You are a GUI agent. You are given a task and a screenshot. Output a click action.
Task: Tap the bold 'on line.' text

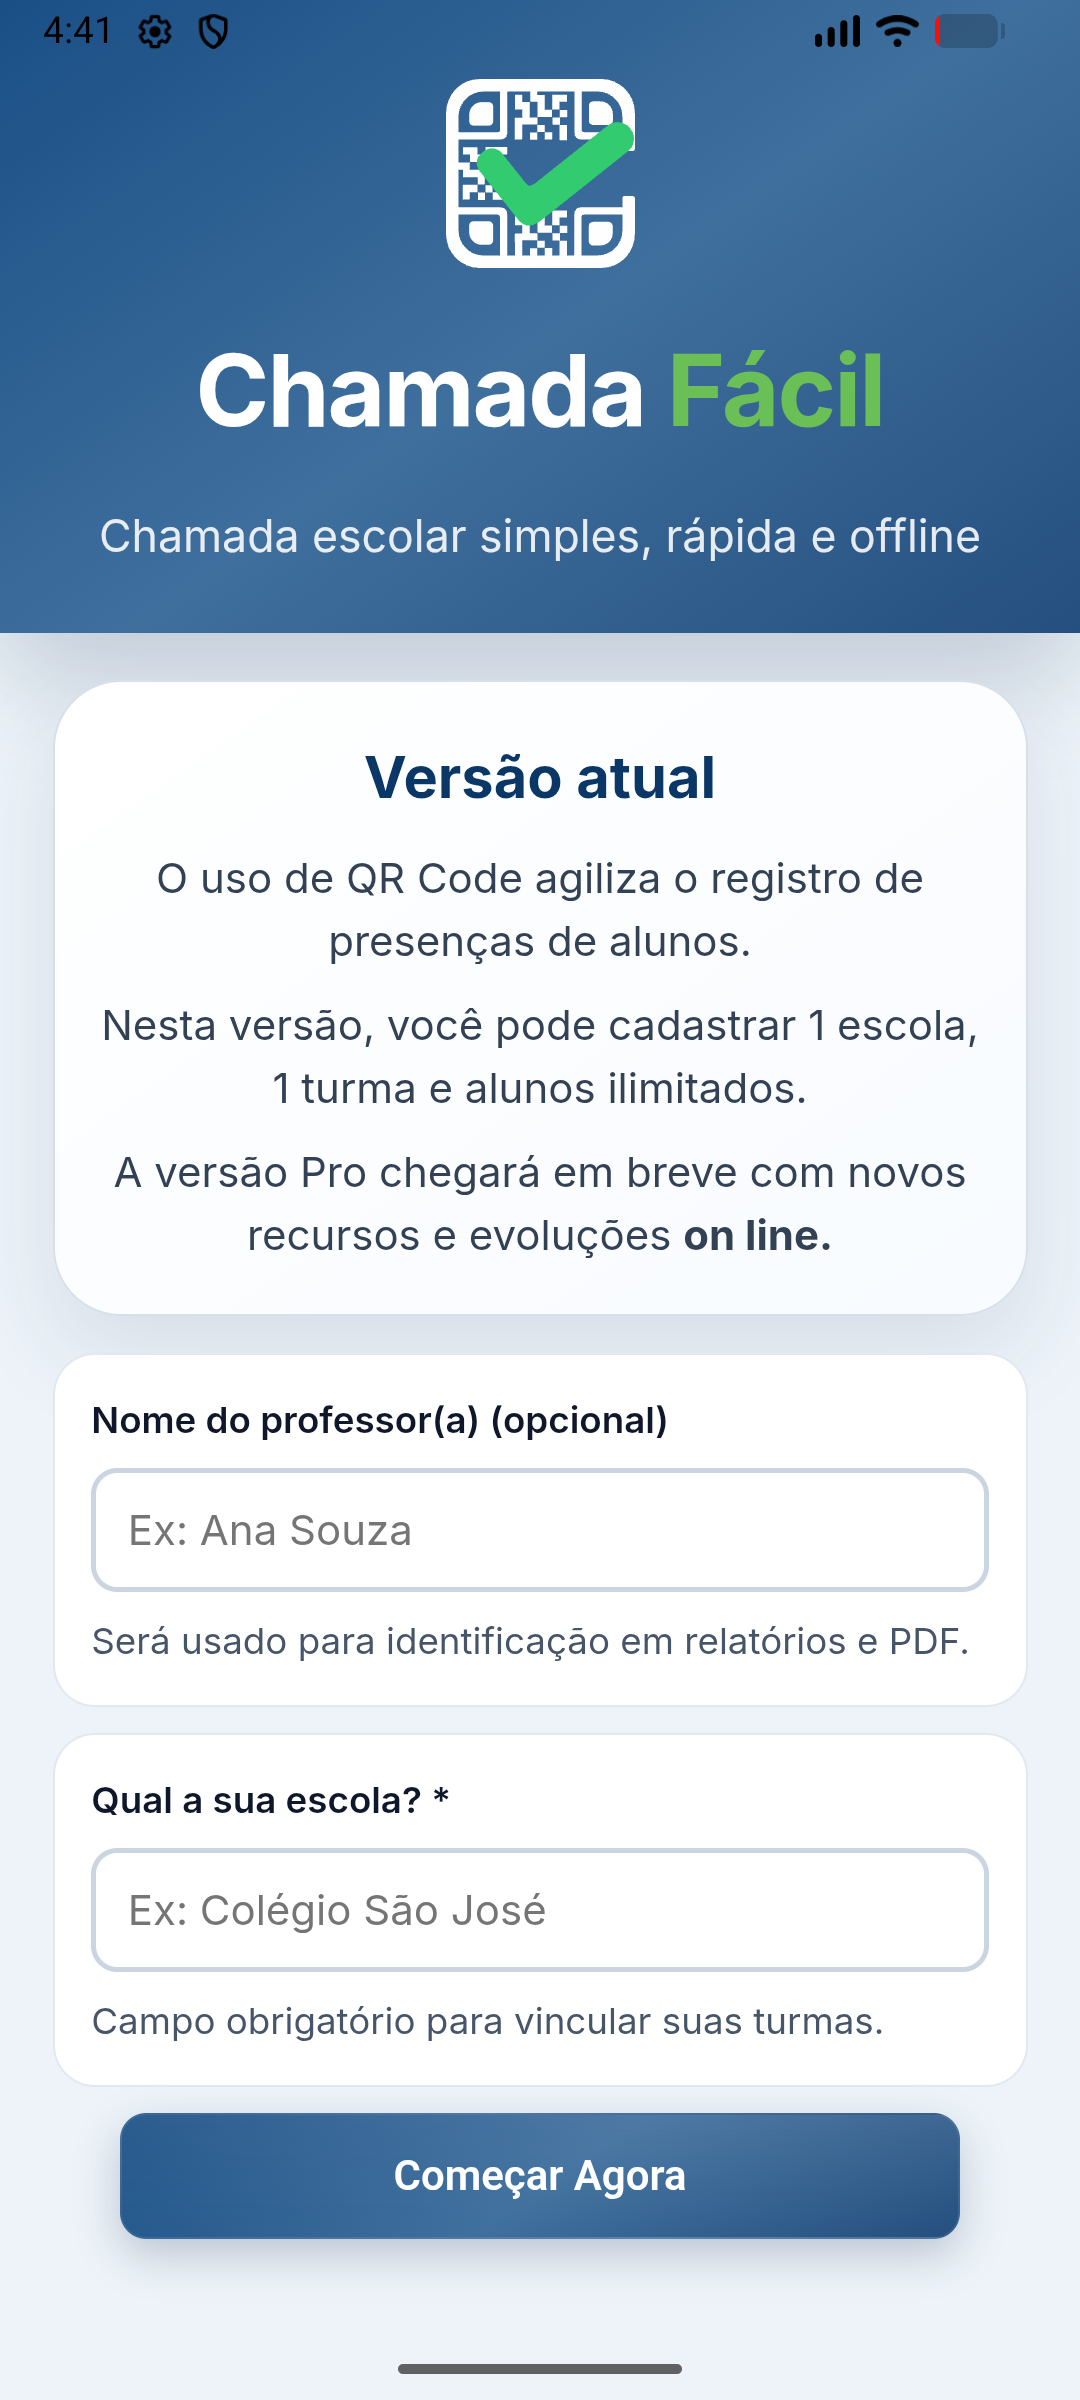click(757, 1236)
